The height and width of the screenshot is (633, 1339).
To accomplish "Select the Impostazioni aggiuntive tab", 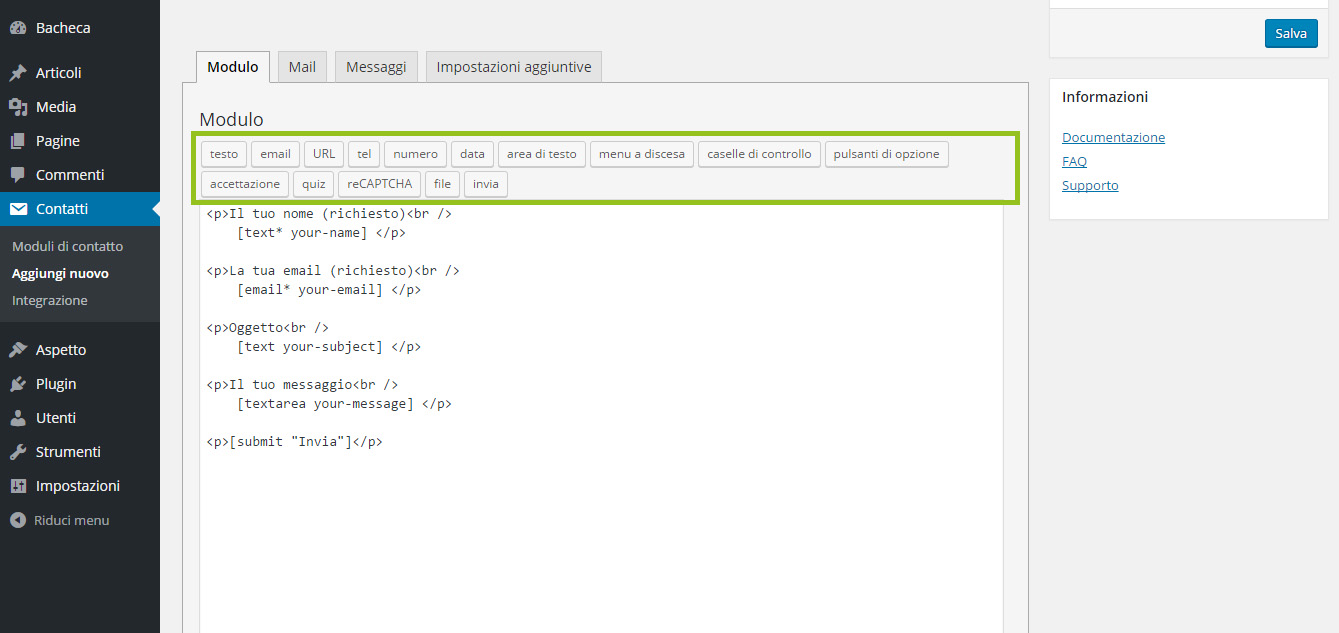I will click(514, 67).
